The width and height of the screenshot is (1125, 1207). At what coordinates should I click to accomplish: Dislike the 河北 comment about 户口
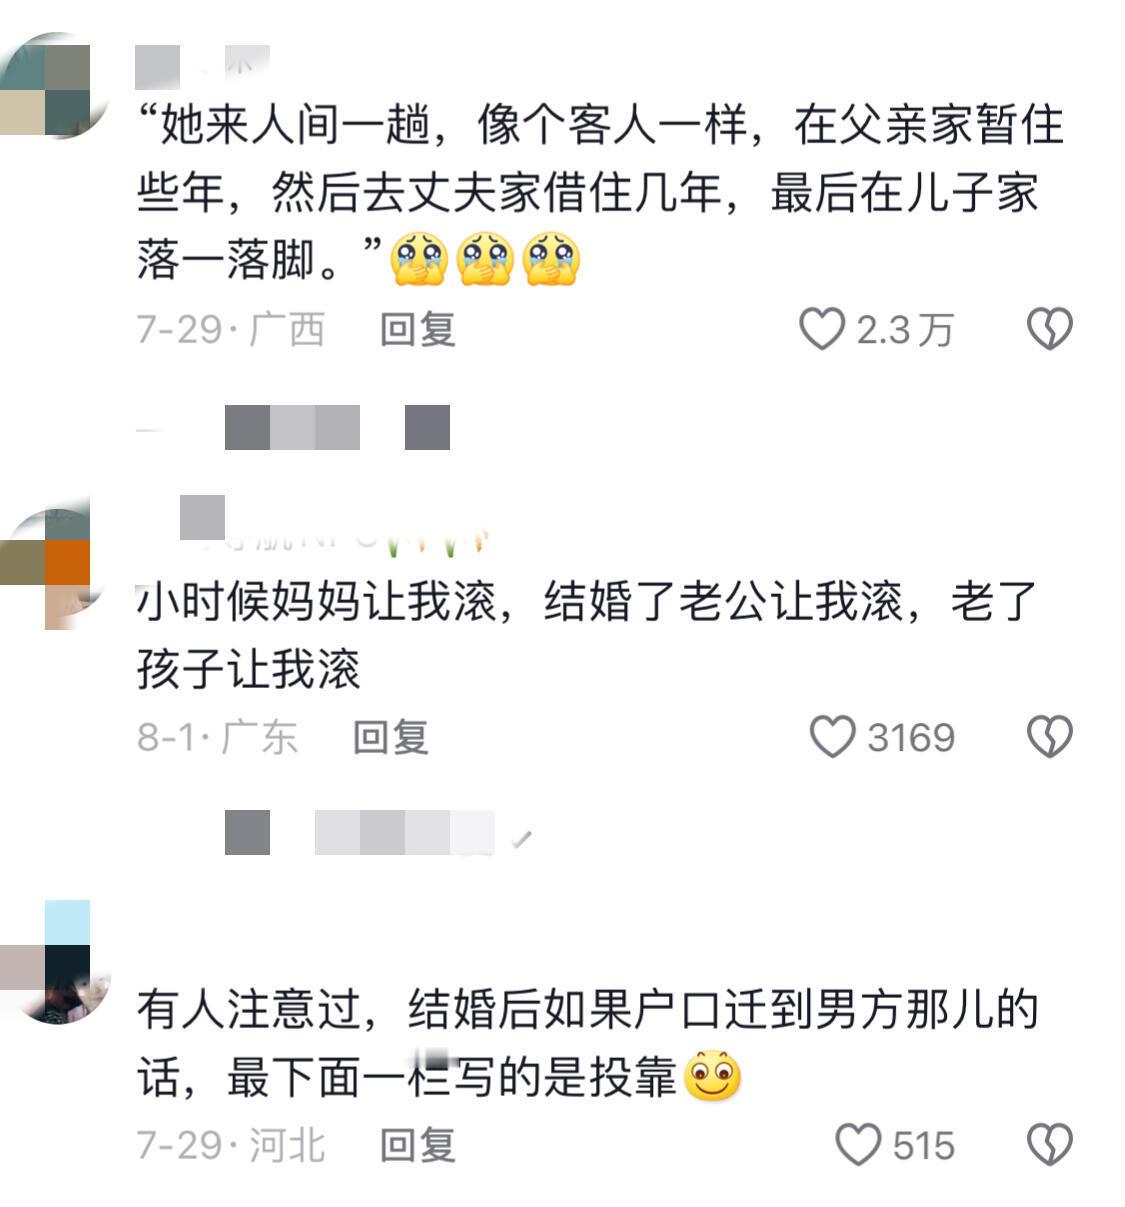1050,1145
